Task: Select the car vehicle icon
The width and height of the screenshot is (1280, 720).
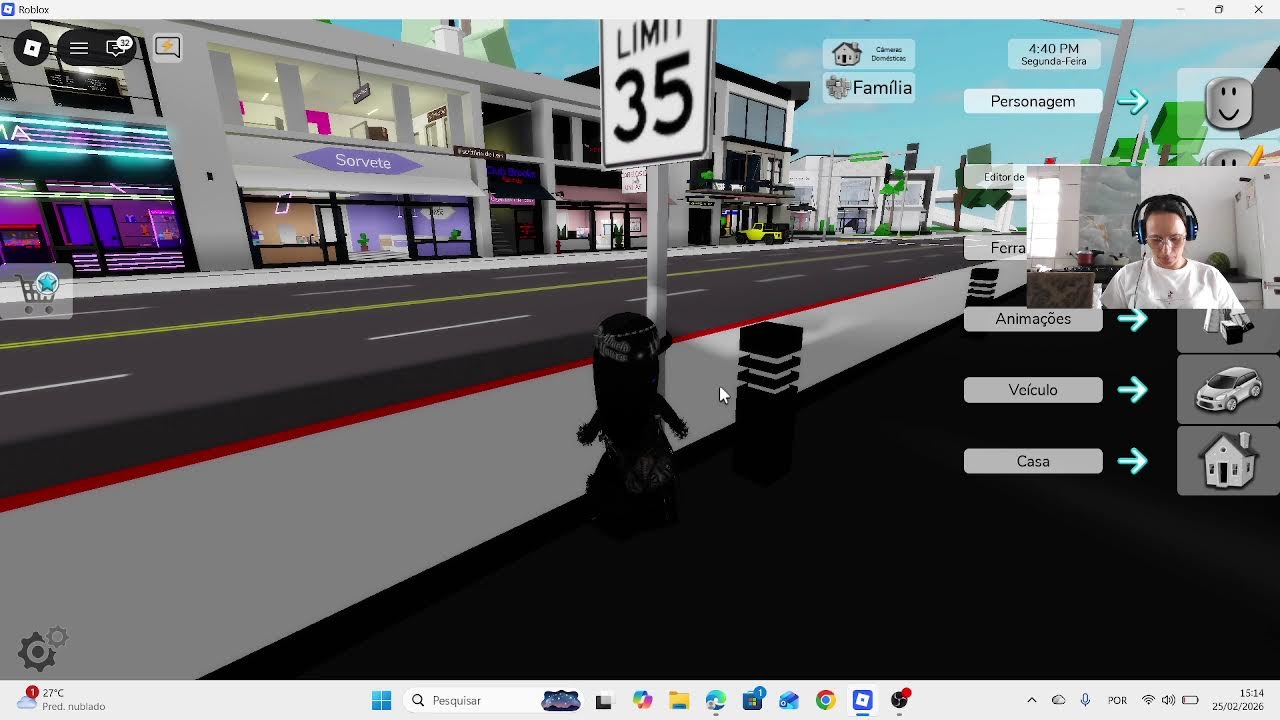Action: (x=1229, y=389)
